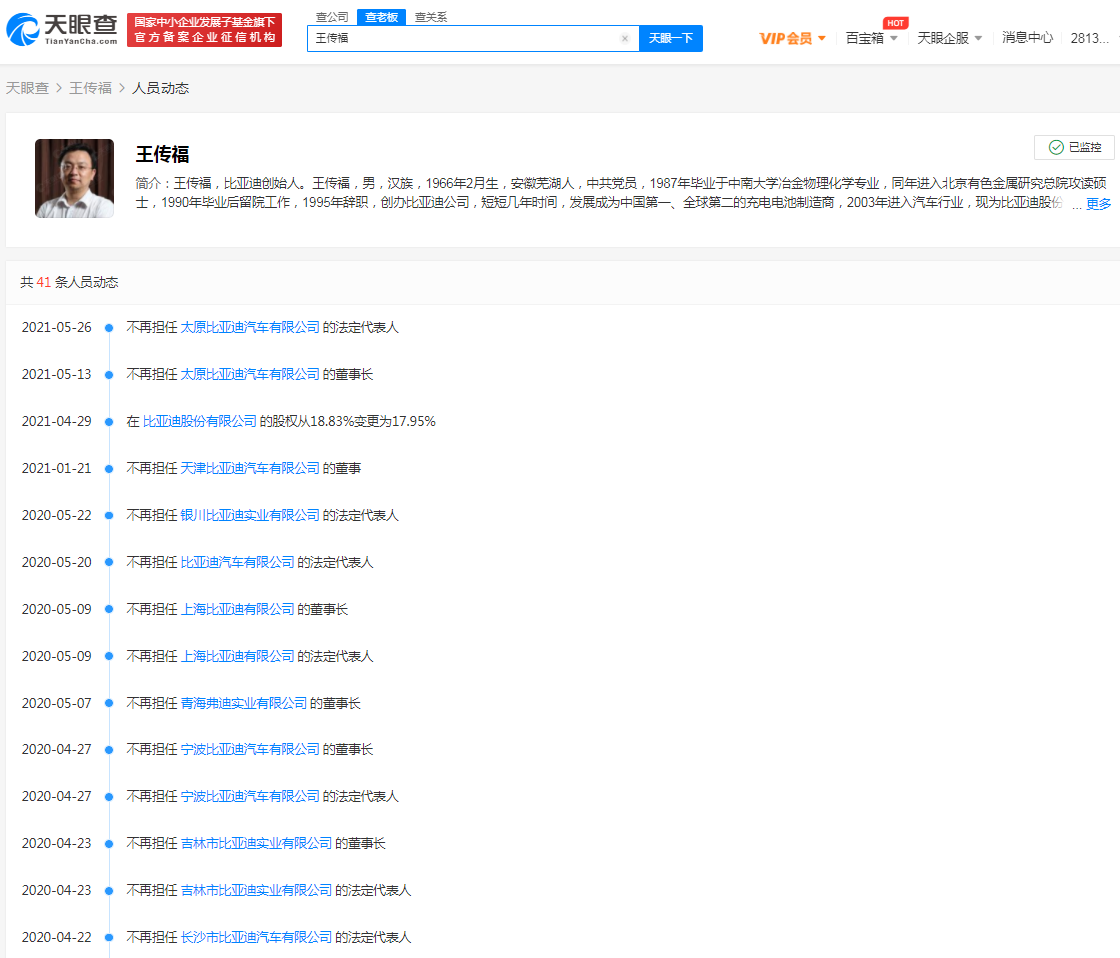Screen dimensions: 1120x958
Task: Click the profile photo of 王传福
Action: pyautogui.click(x=74, y=178)
